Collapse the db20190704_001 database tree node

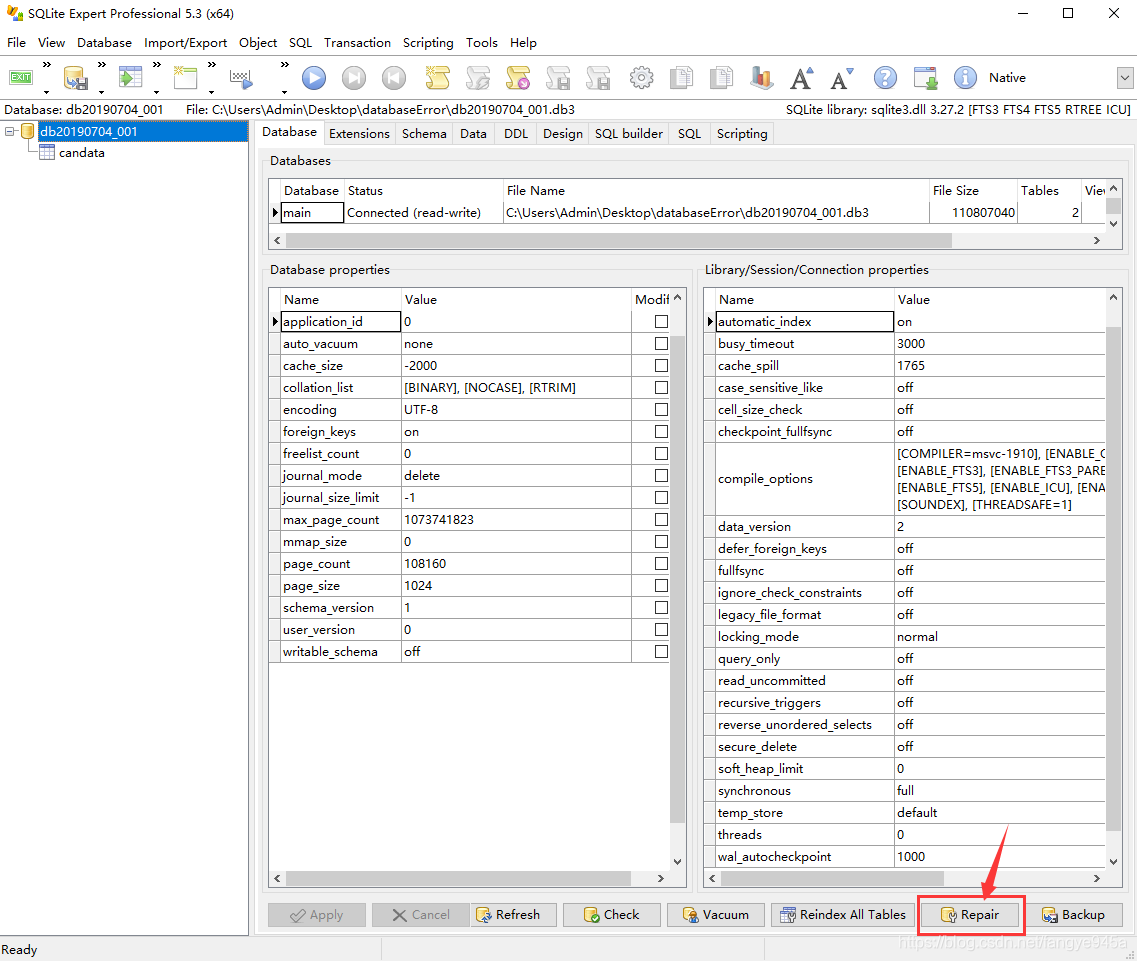click(x=8, y=131)
